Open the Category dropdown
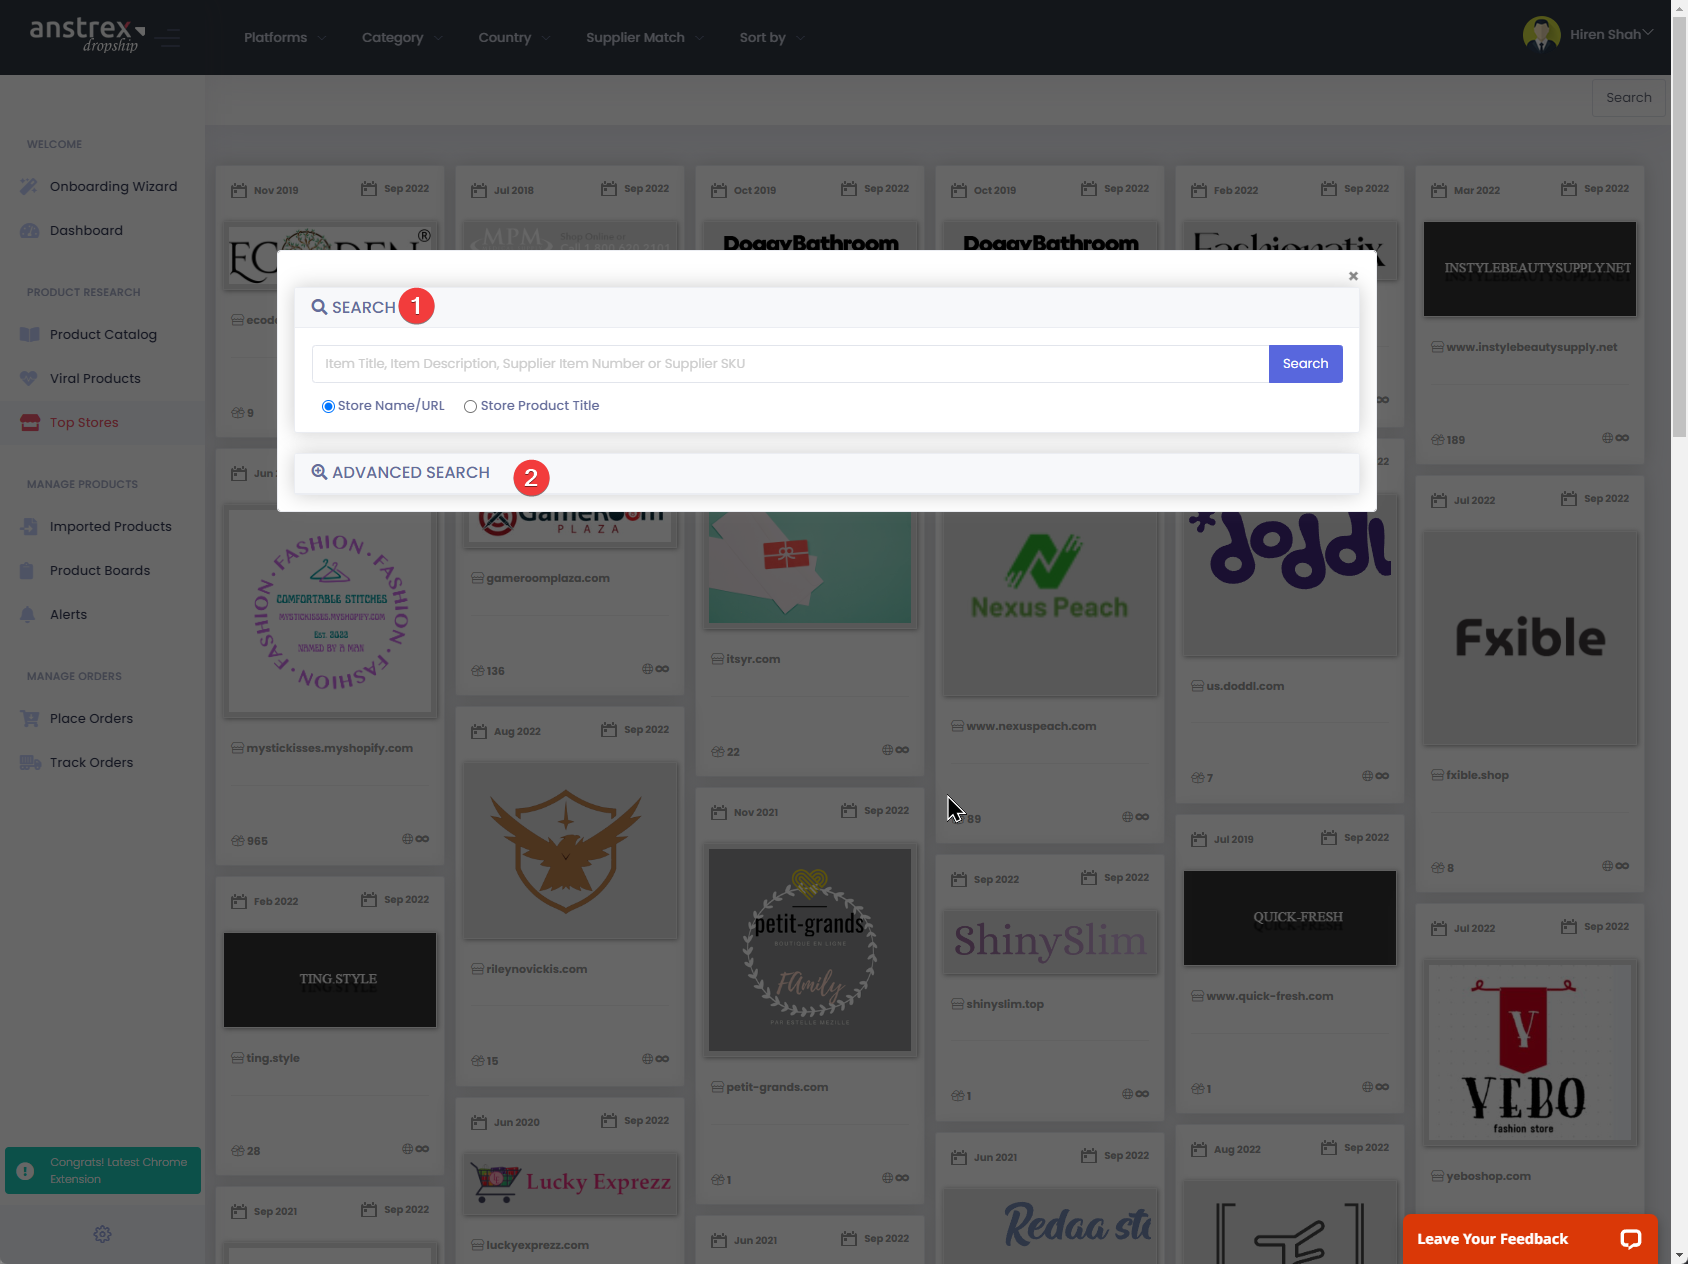 click(402, 38)
